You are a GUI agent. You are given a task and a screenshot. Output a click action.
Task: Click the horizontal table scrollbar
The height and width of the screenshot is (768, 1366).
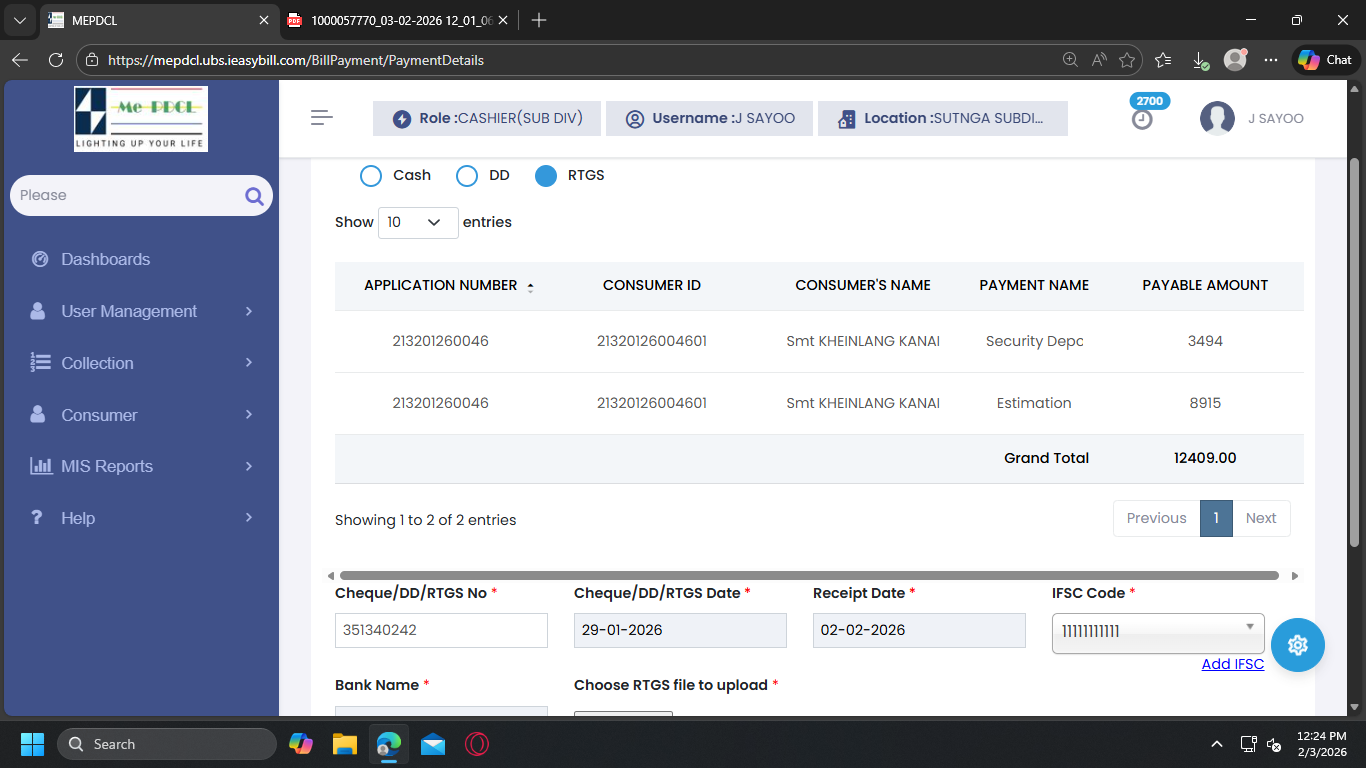[808, 576]
